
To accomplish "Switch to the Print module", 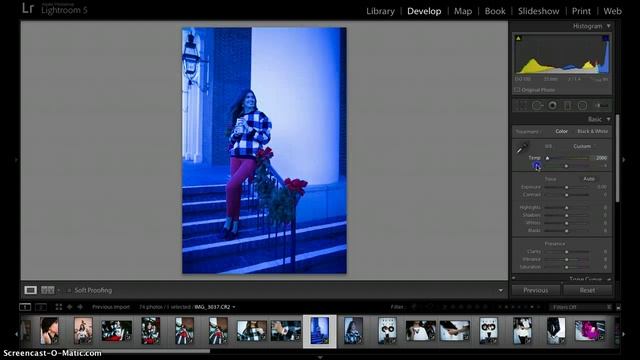I will click(x=581, y=11).
